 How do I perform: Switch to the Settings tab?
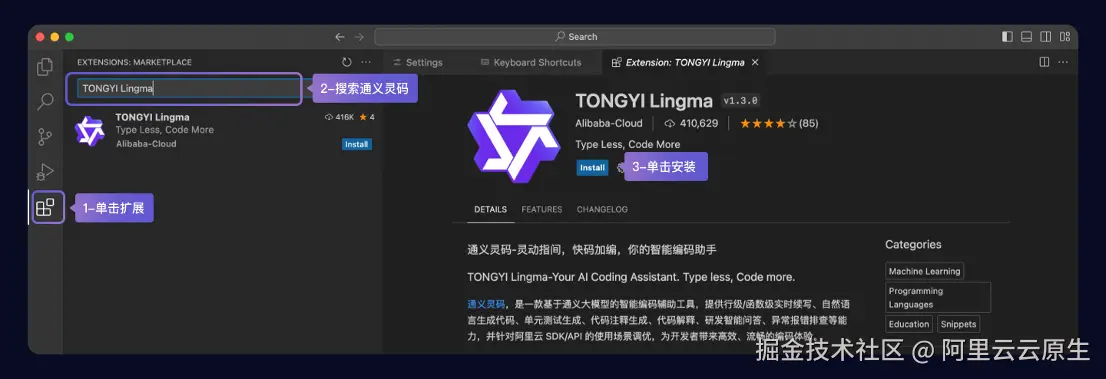pyautogui.click(x=418, y=62)
